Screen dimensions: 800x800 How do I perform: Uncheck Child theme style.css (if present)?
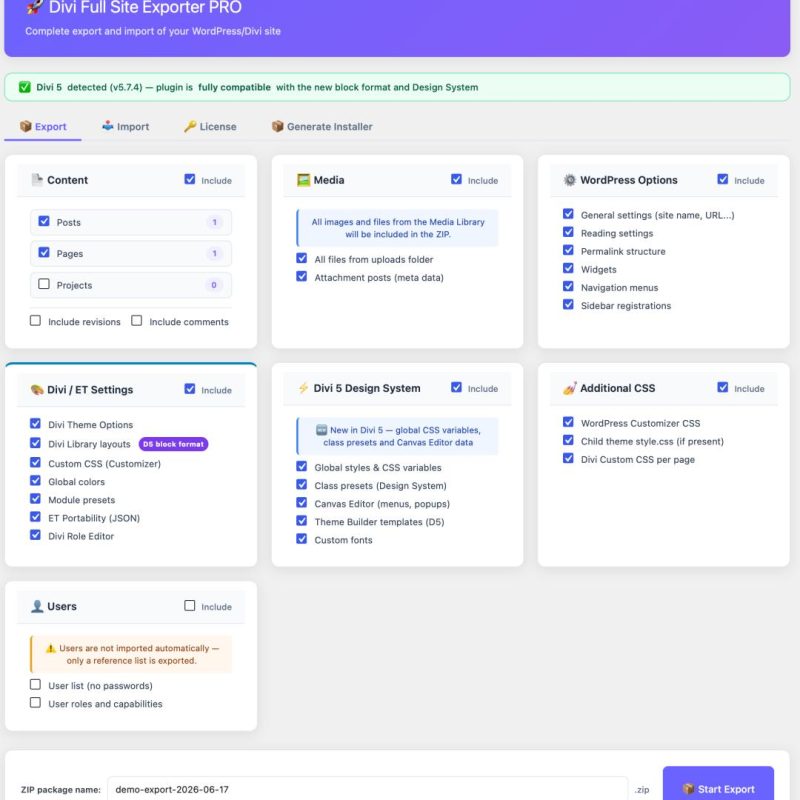tap(568, 440)
